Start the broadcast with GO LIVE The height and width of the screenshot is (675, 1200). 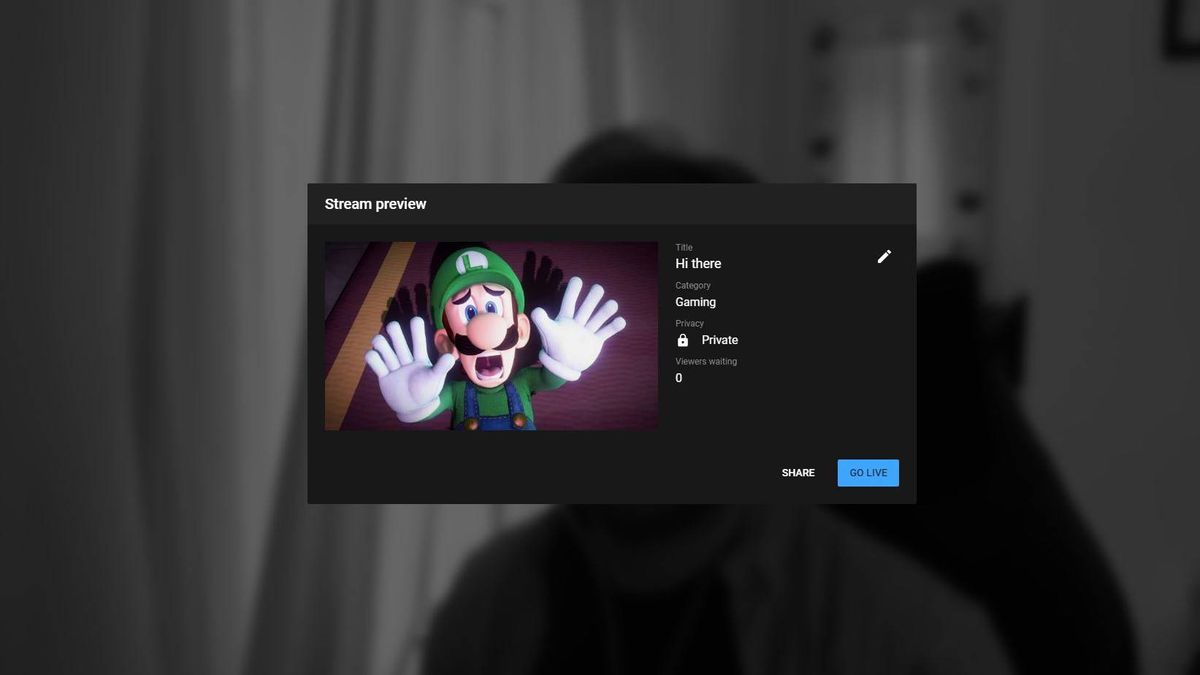[x=867, y=472]
